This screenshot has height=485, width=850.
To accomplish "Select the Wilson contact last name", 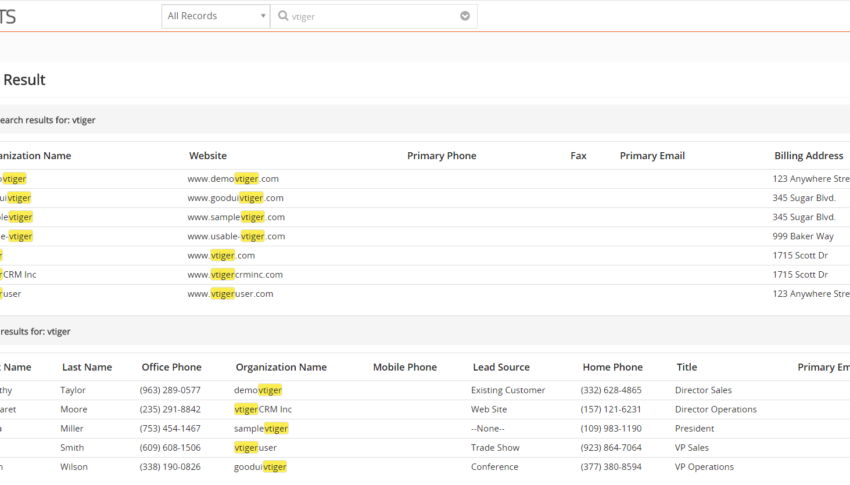I will click(74, 467).
